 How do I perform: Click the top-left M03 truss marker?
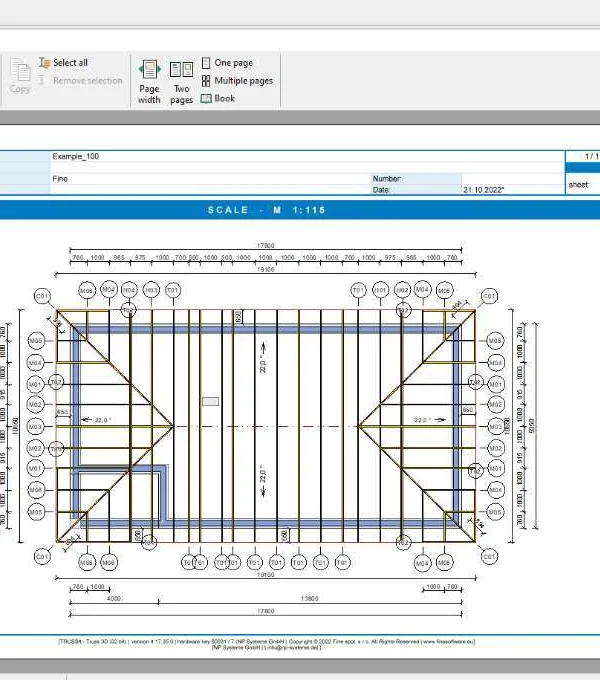click(151, 290)
